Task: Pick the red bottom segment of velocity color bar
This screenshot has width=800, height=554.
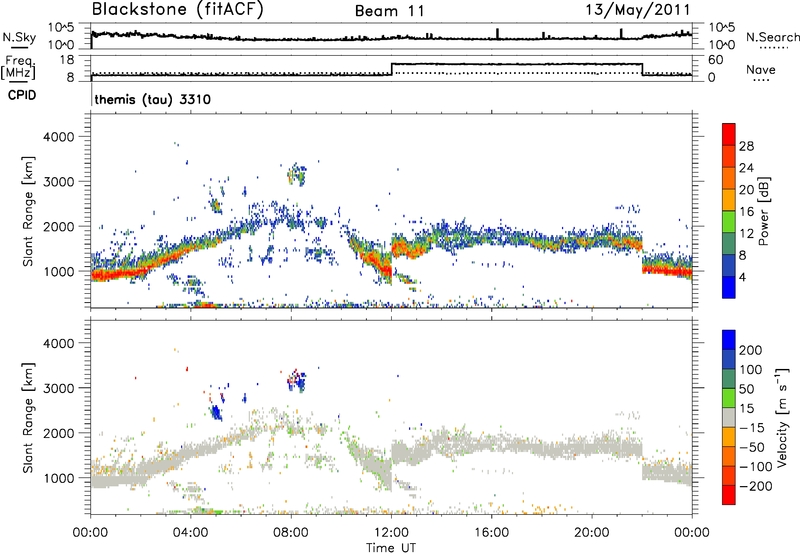Action: (729, 495)
